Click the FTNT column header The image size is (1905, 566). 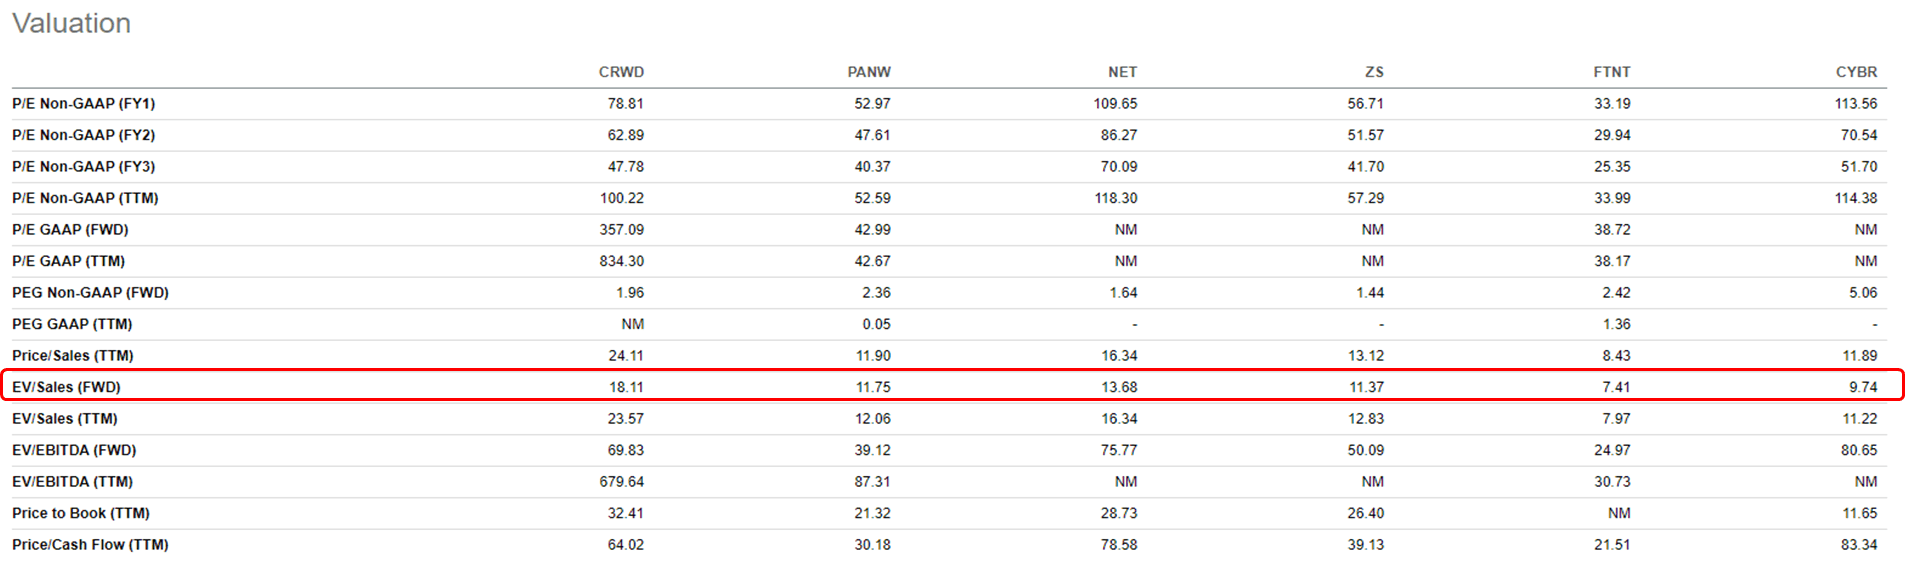tap(1611, 72)
